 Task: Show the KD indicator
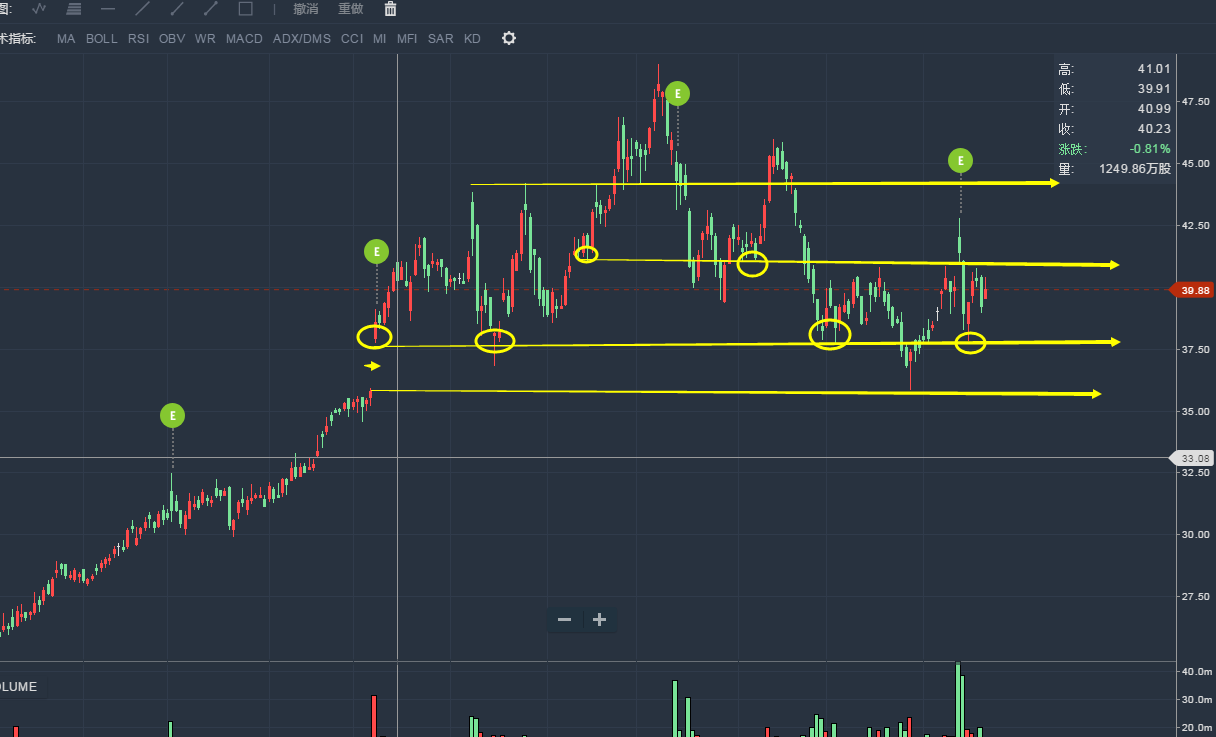[x=472, y=39]
